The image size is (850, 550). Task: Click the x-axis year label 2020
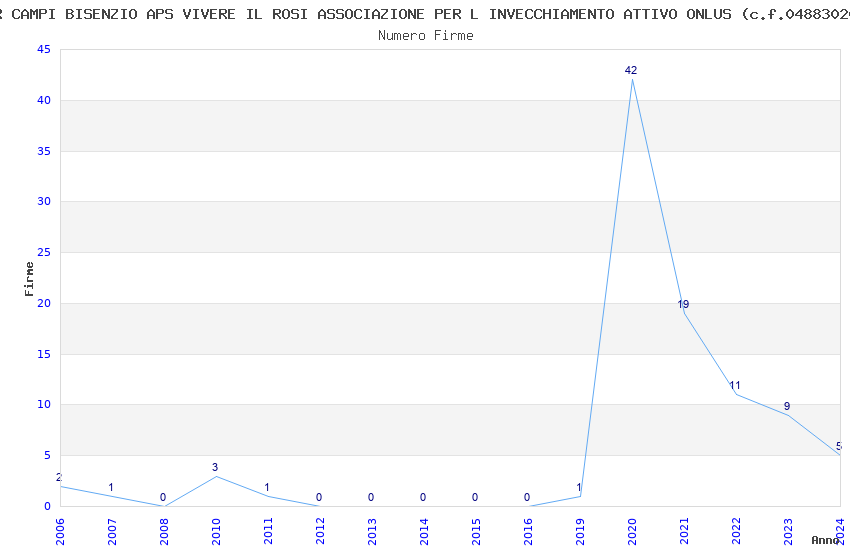[x=632, y=532]
